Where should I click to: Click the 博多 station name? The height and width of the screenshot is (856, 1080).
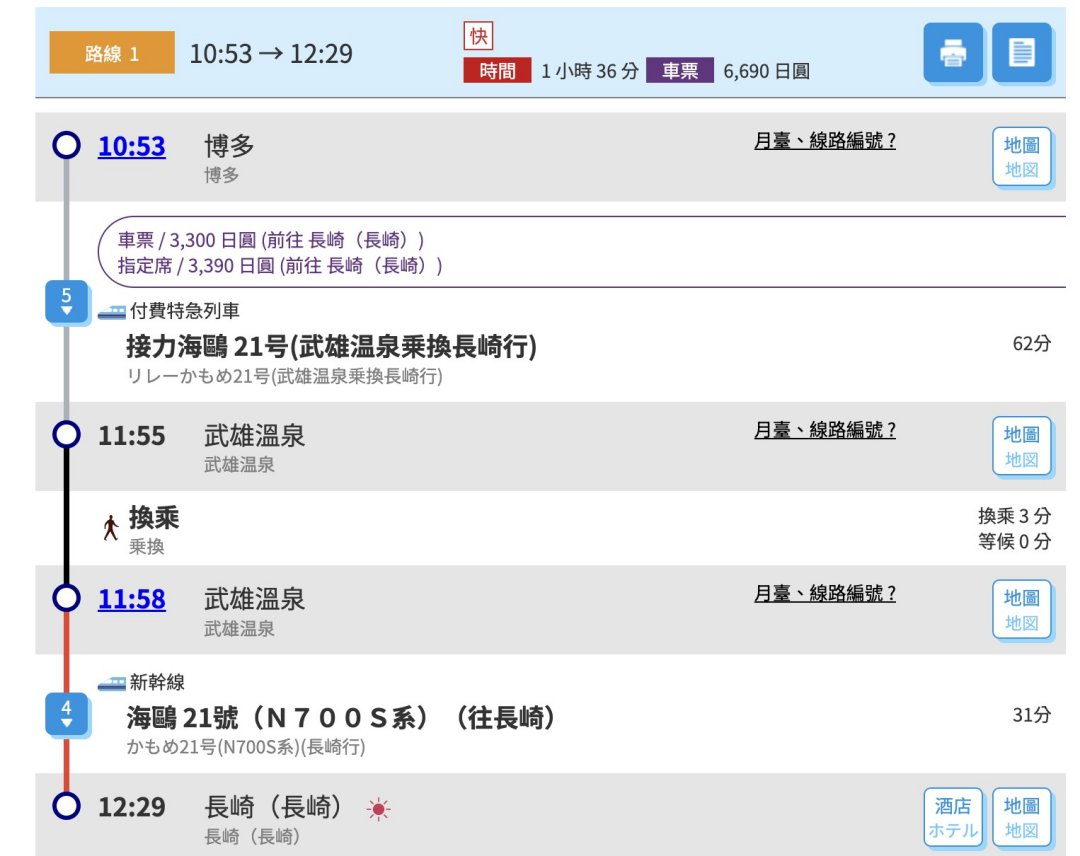pos(229,146)
